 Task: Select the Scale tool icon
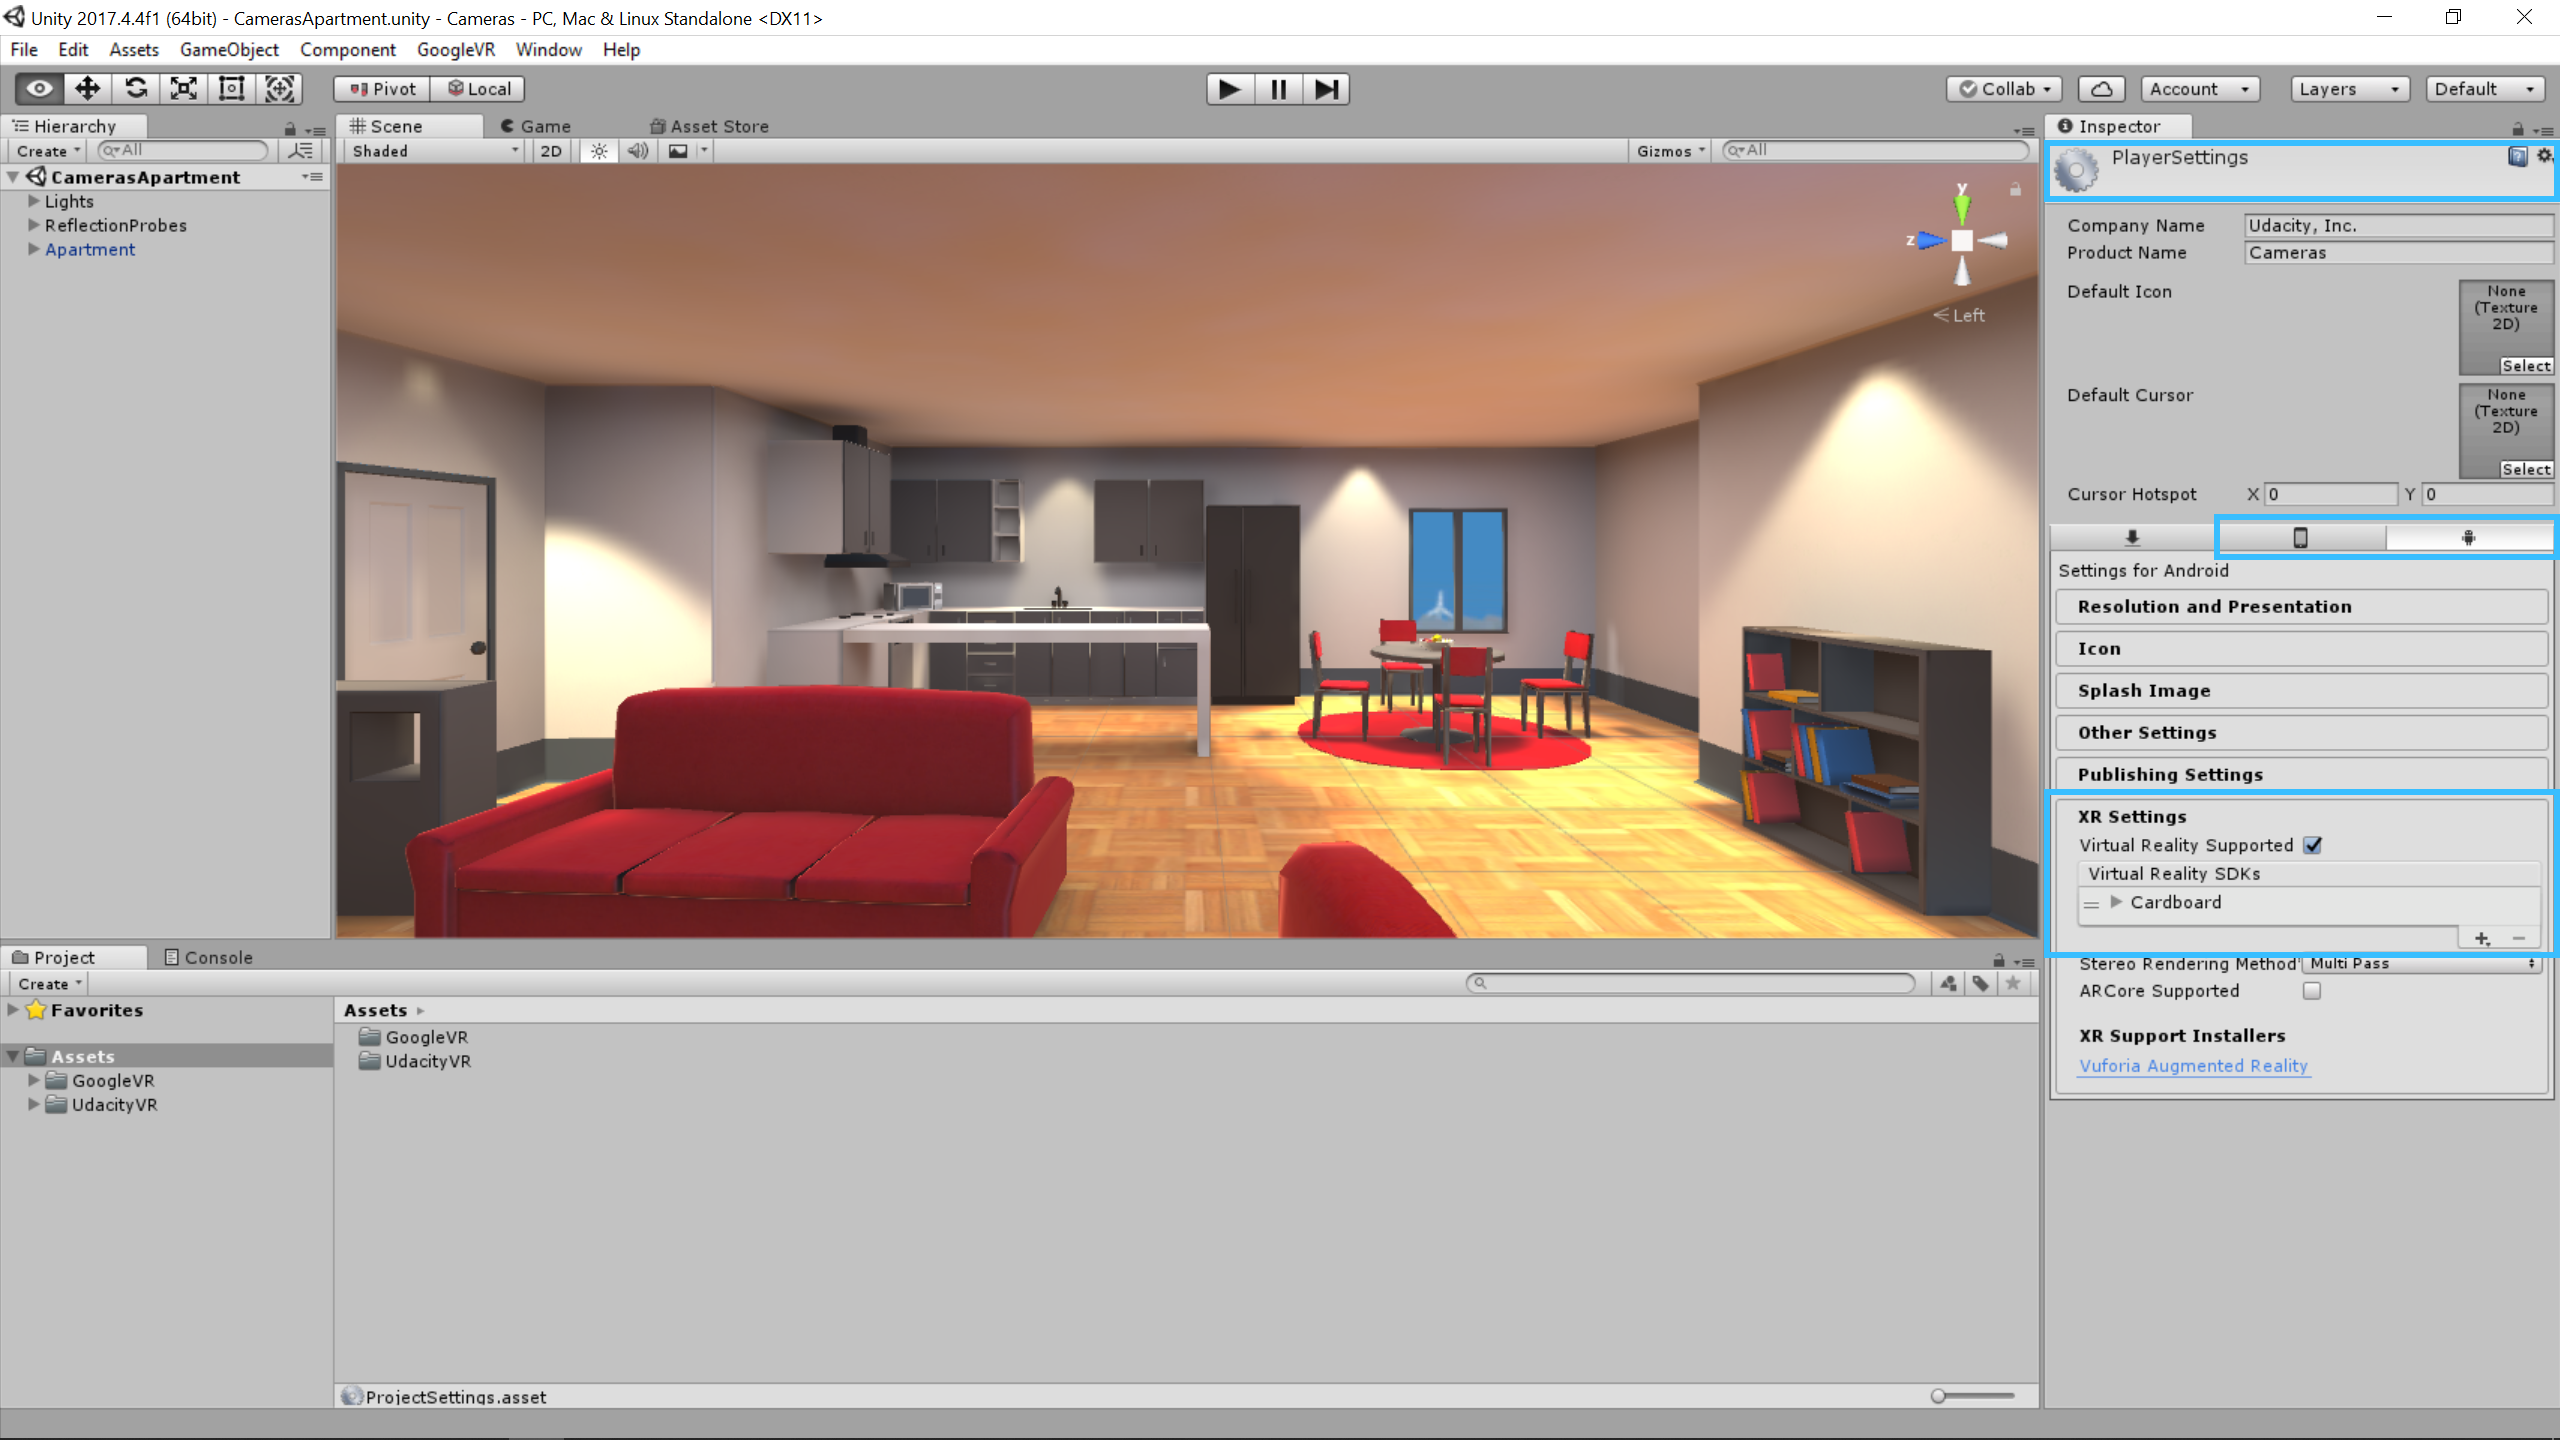184,89
